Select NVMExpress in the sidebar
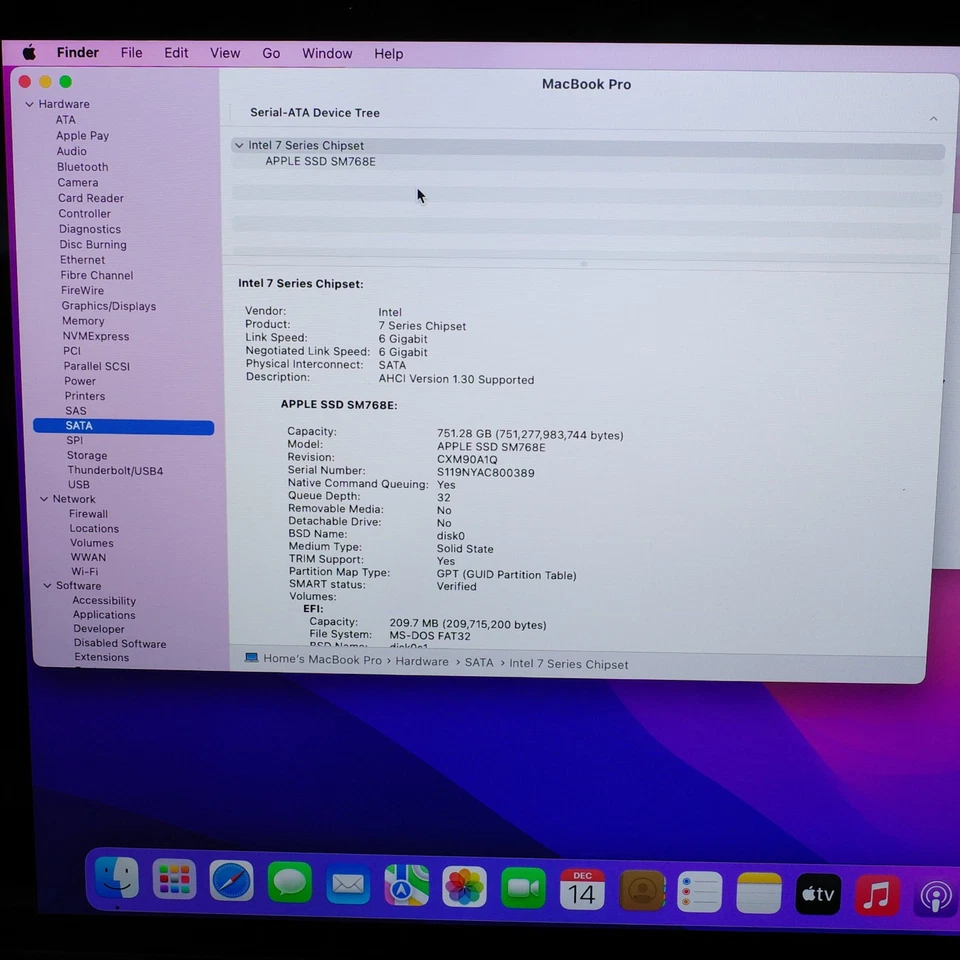Viewport: 960px width, 960px height. (x=95, y=336)
